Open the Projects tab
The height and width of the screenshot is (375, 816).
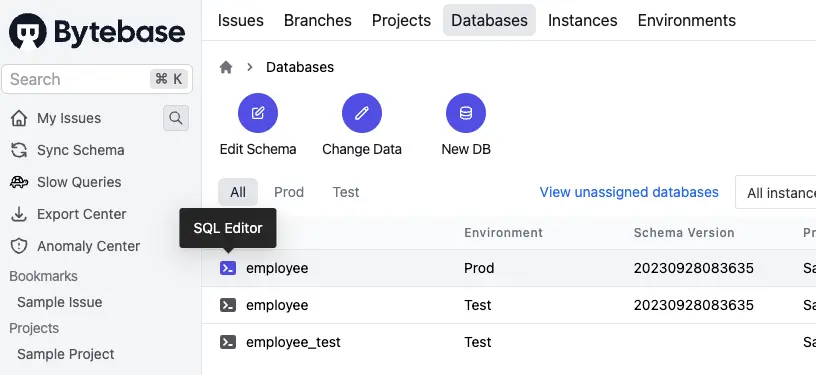[401, 20]
